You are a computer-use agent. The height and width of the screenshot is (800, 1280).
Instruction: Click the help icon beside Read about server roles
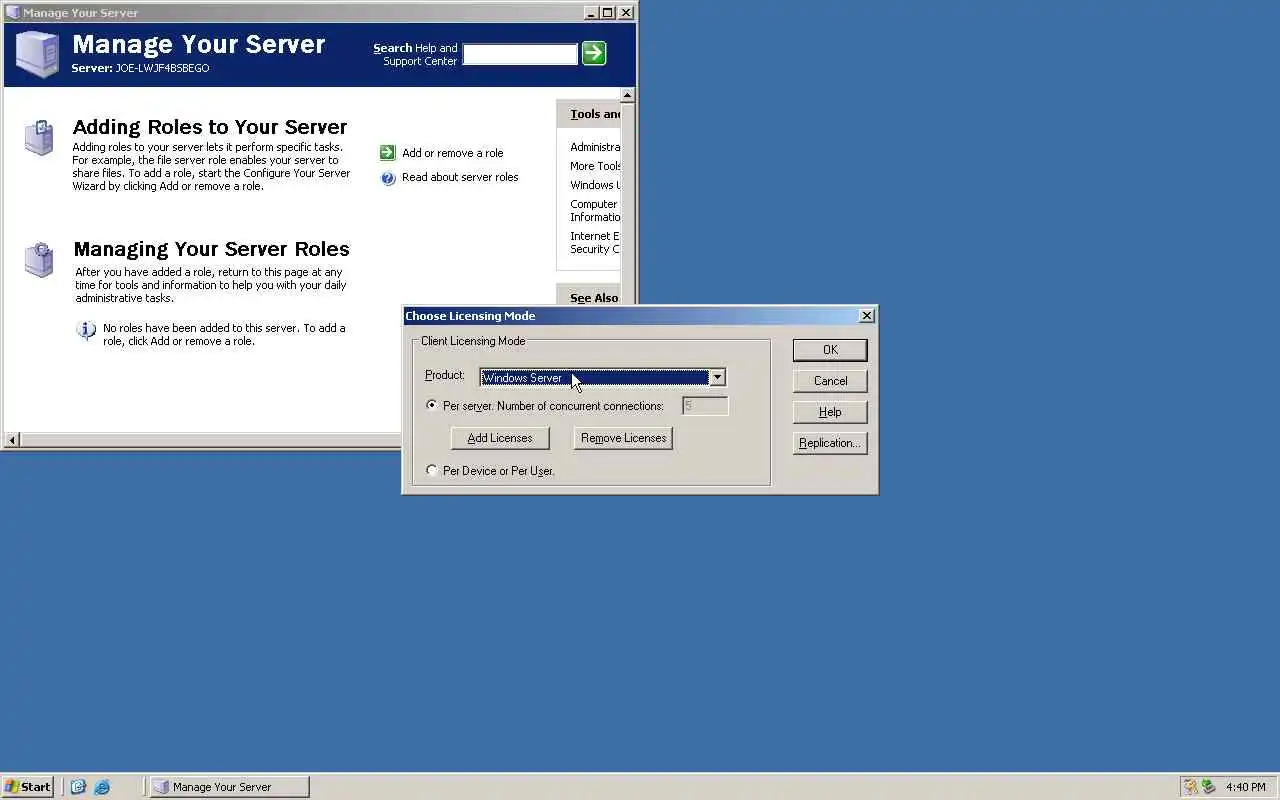pyautogui.click(x=388, y=178)
